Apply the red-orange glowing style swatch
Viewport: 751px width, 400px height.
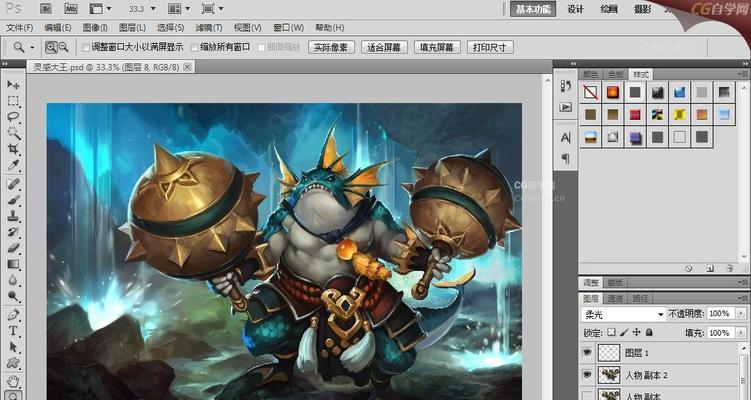(x=613, y=92)
